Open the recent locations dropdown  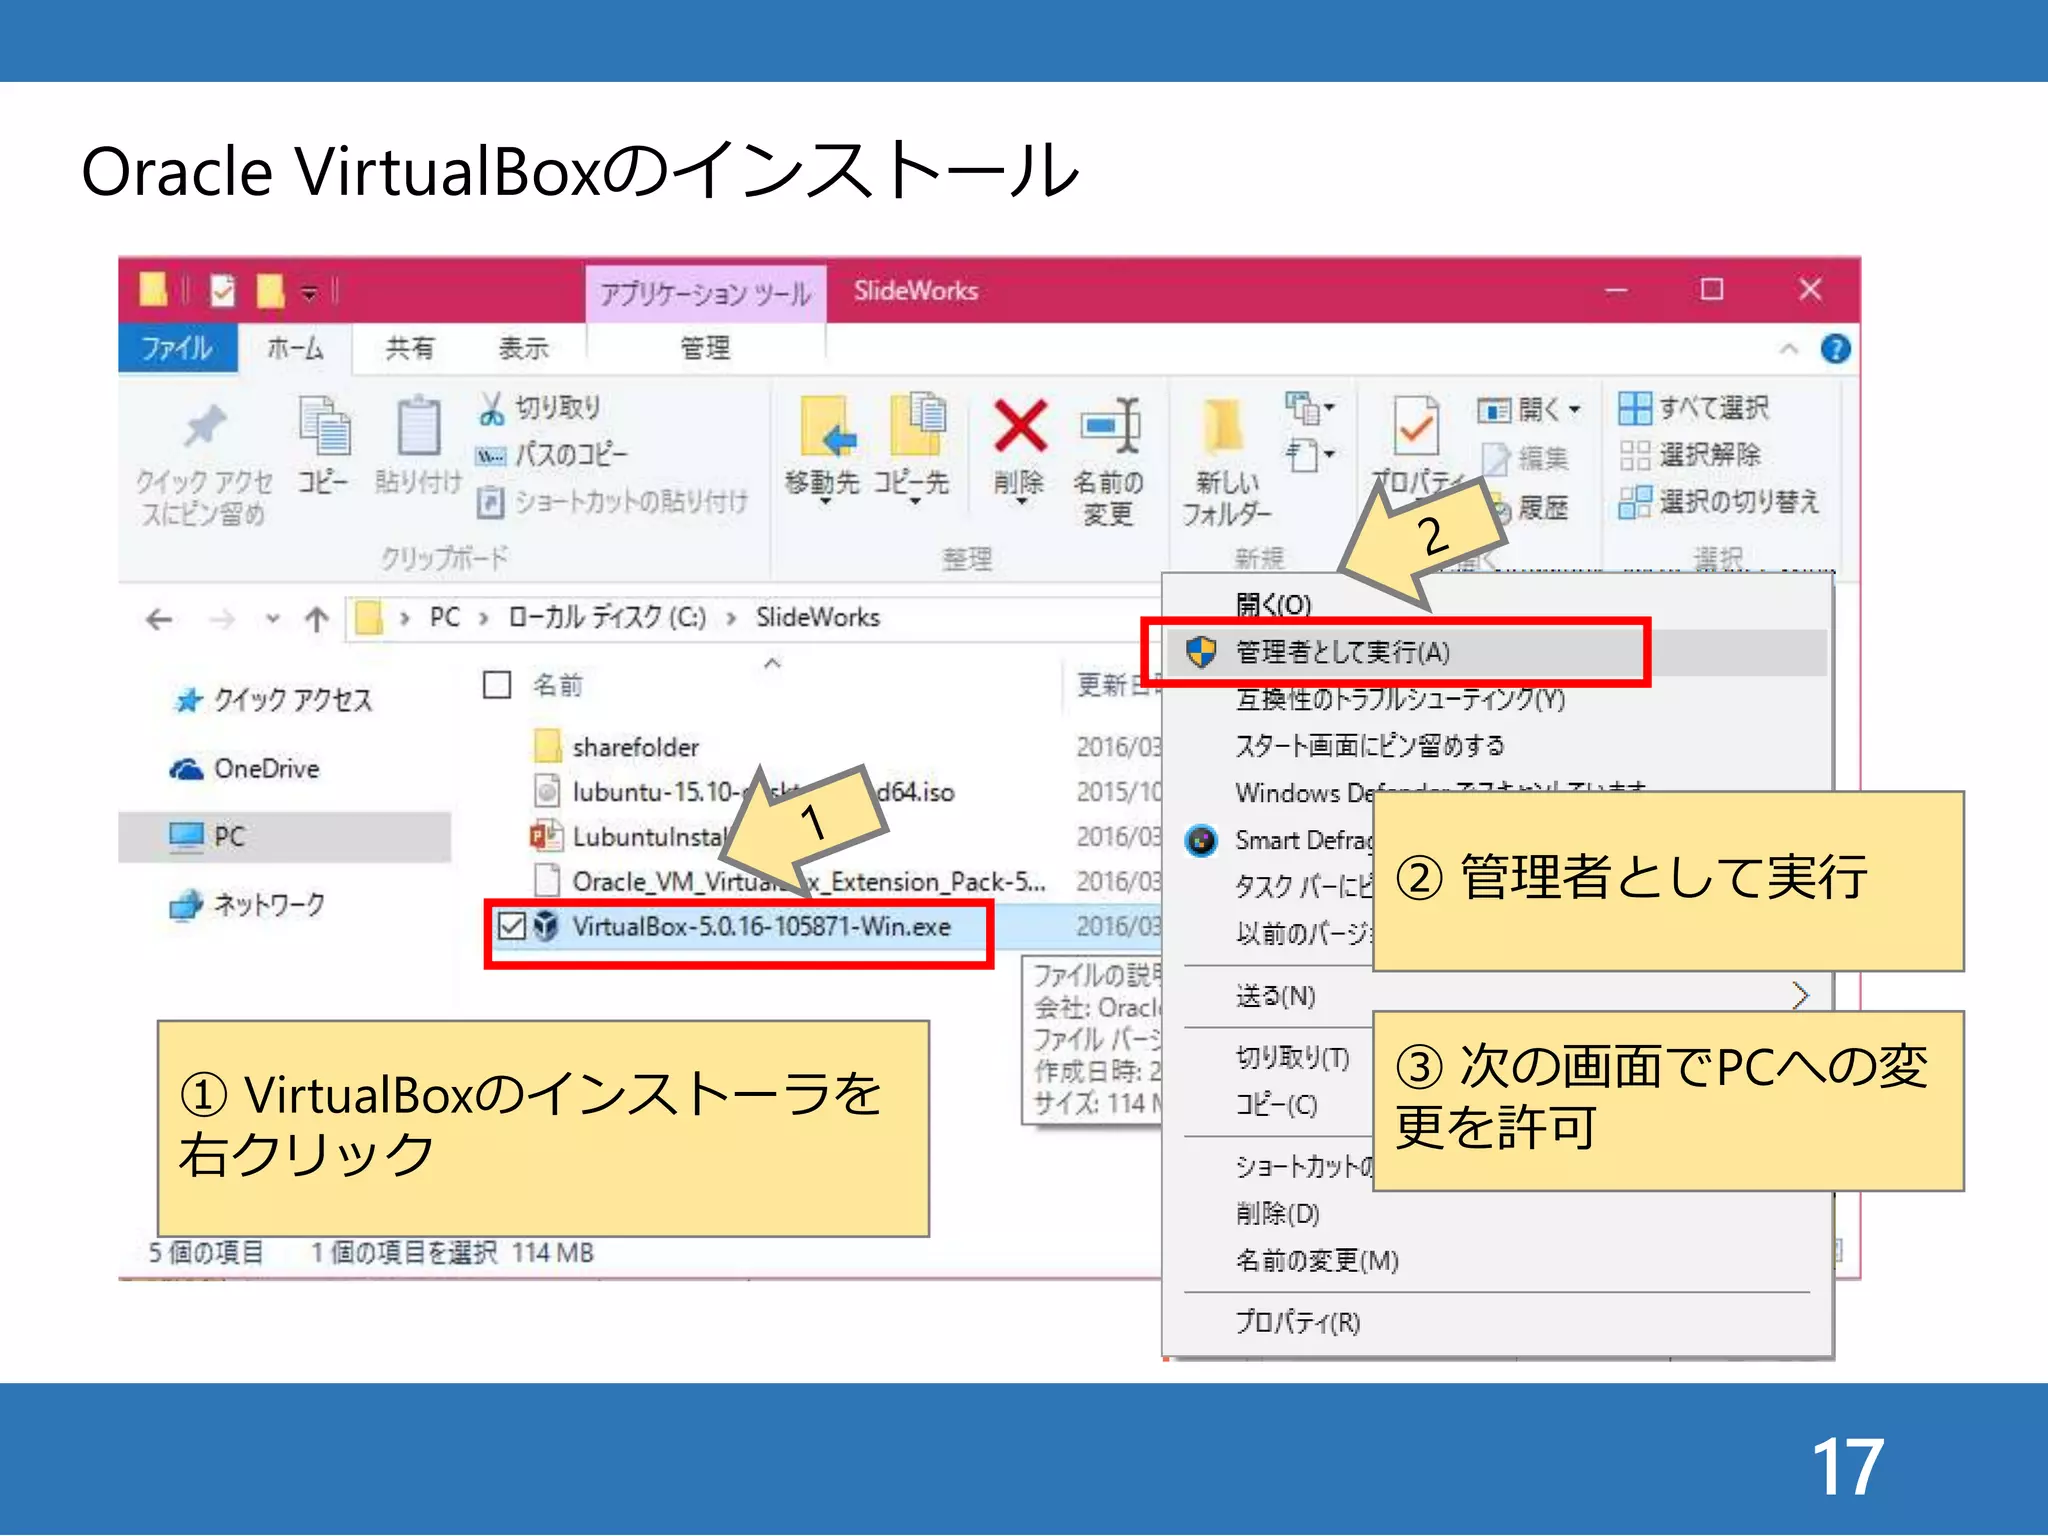pyautogui.click(x=272, y=620)
